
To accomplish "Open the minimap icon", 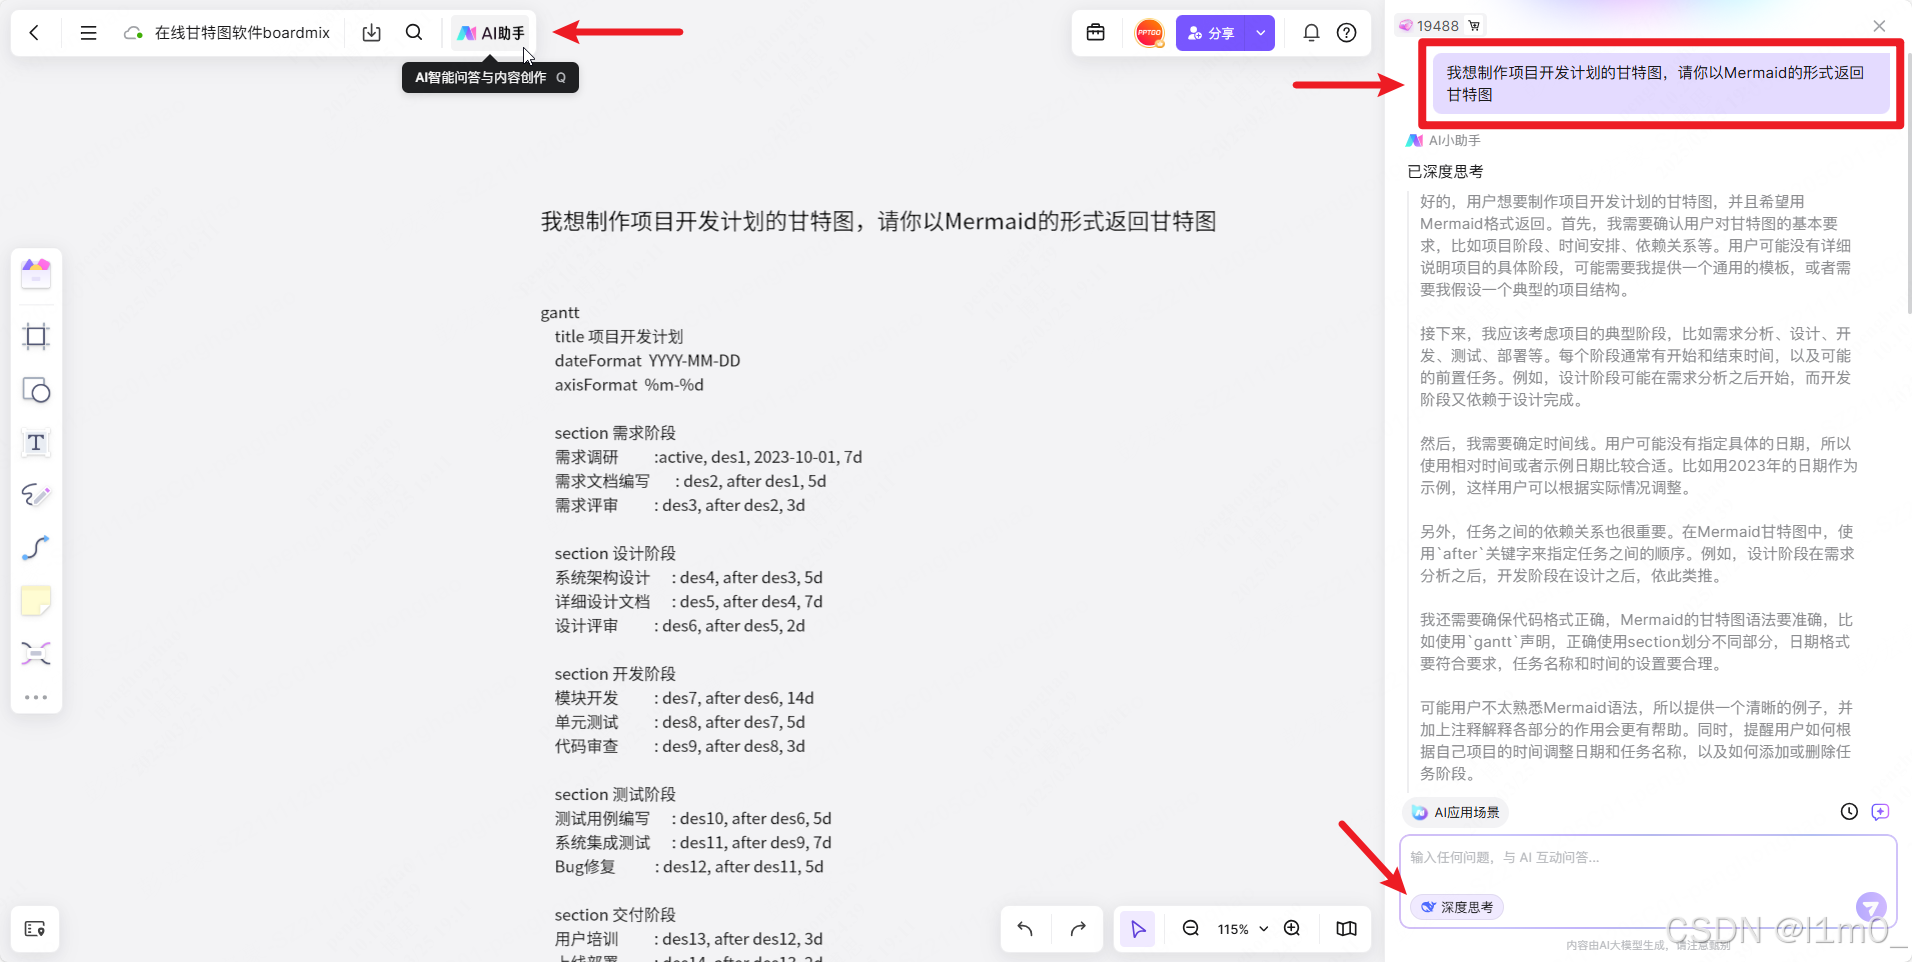I will pos(1347,929).
